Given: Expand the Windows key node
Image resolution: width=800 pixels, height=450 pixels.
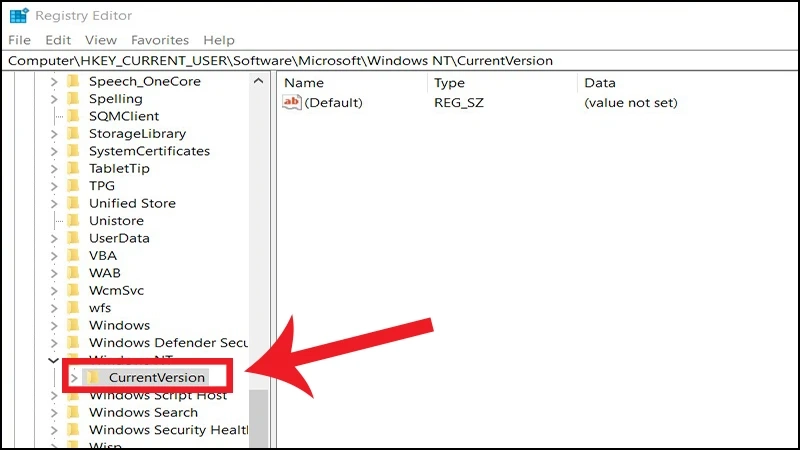Looking at the screenshot, I should pyautogui.click(x=54, y=326).
